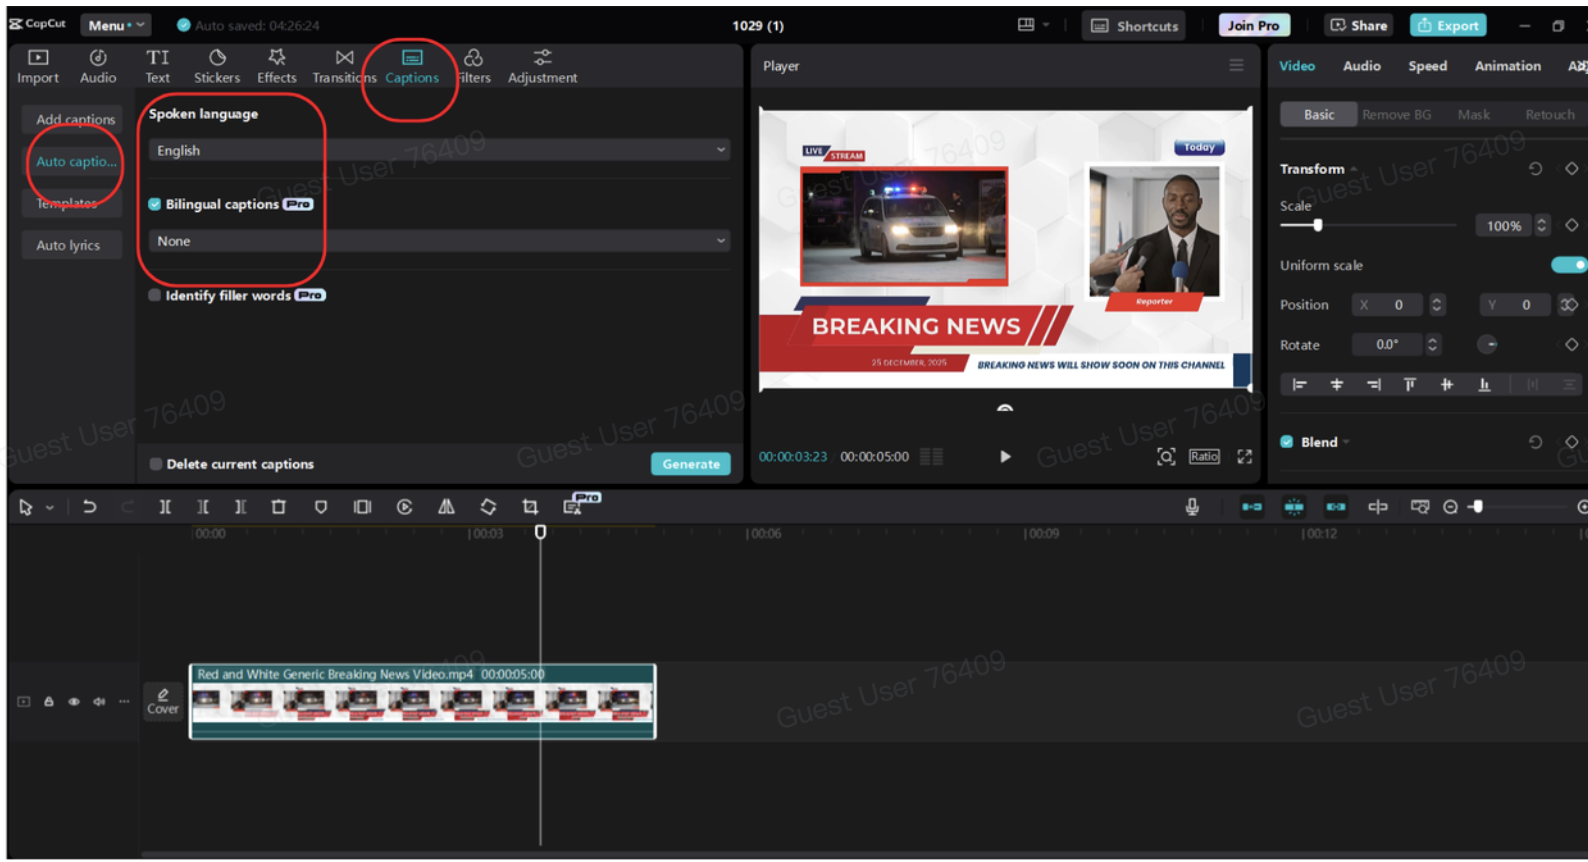Switch to the Animation tab

(x=1507, y=66)
